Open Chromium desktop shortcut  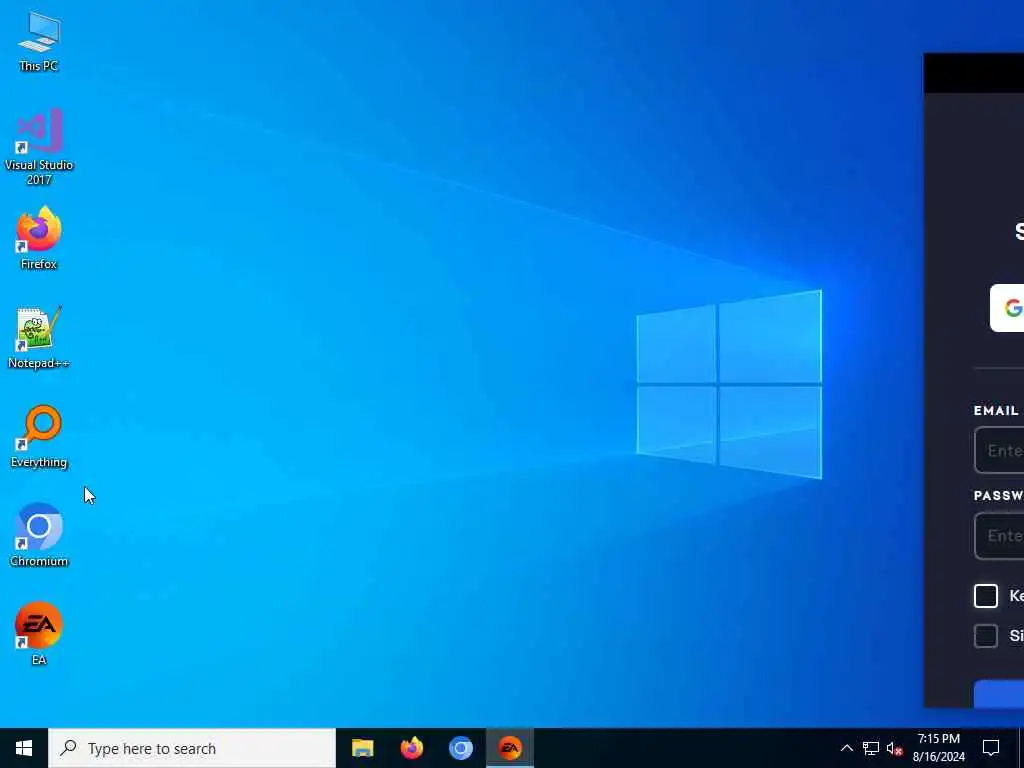pos(39,536)
